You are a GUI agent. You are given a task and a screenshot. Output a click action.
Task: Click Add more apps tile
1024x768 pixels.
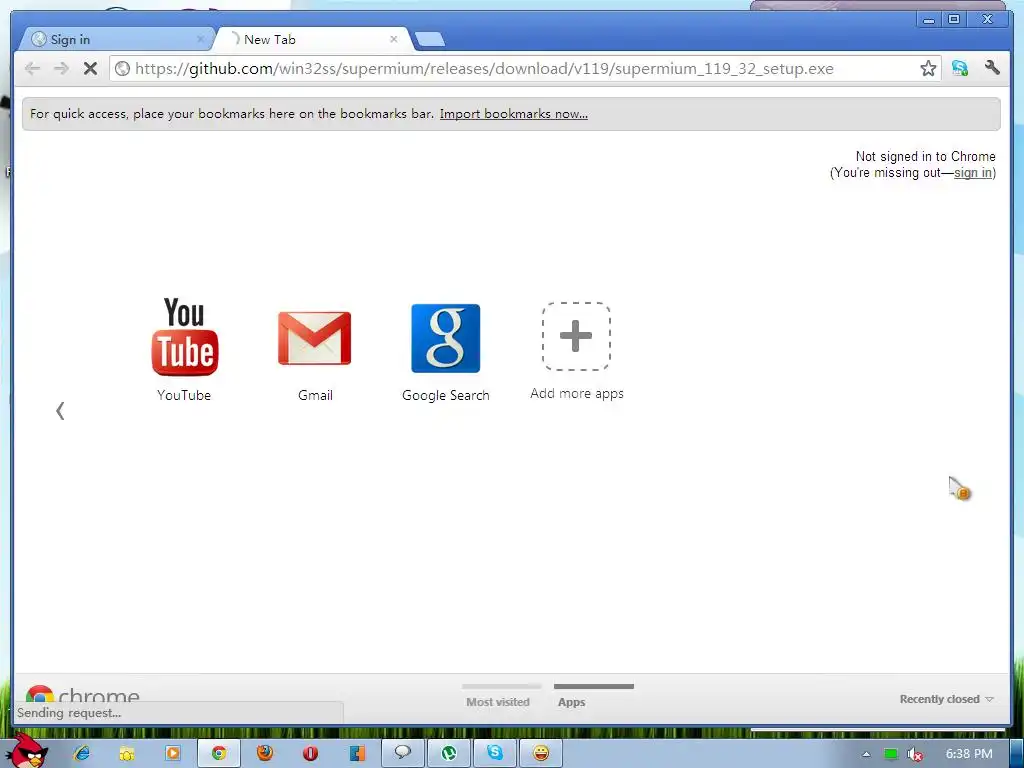[577, 351]
